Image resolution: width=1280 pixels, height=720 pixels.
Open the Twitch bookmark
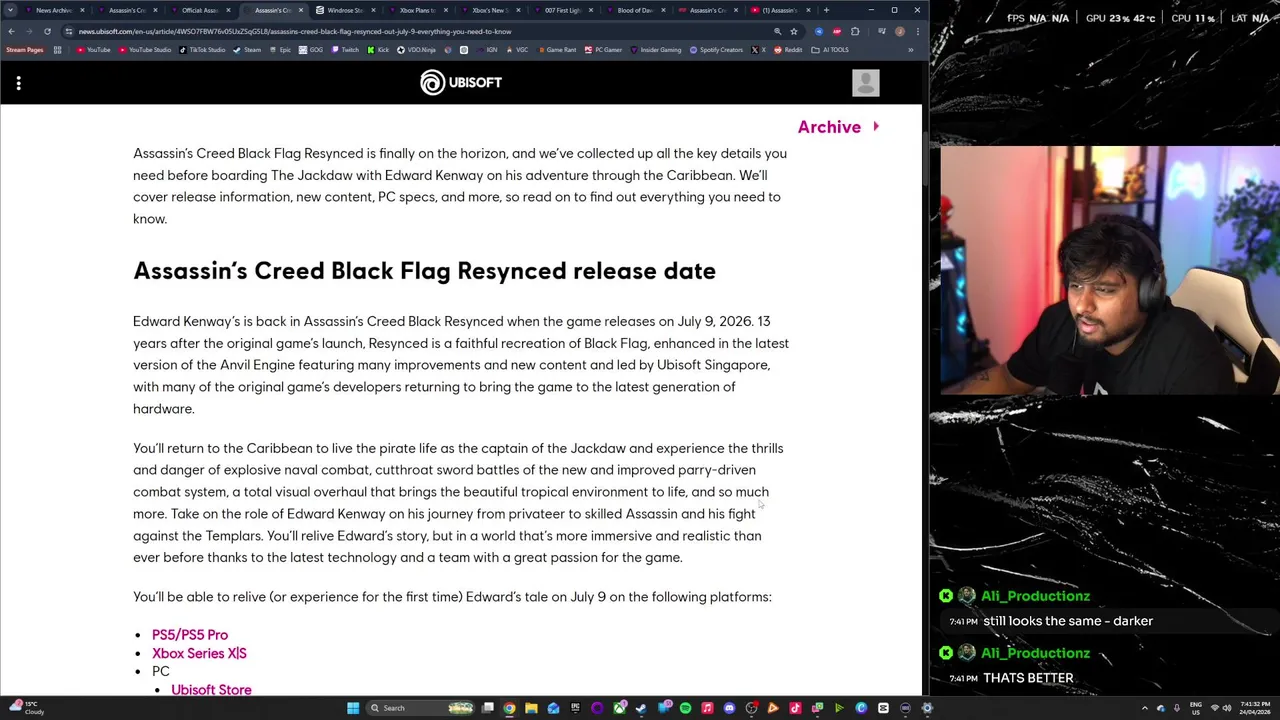click(x=345, y=50)
